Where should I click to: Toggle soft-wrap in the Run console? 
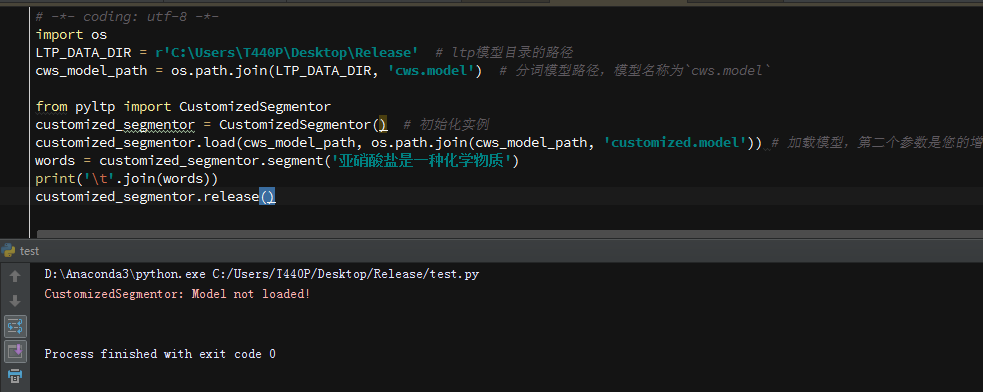click(15, 326)
